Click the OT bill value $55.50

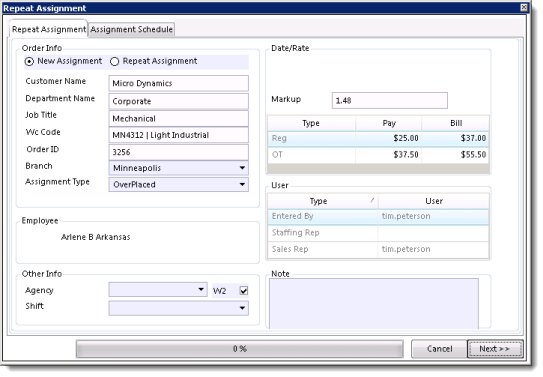coord(473,155)
